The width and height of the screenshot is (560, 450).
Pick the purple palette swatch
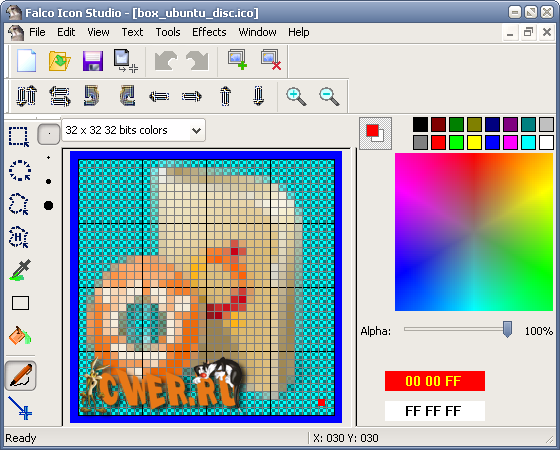[510, 125]
